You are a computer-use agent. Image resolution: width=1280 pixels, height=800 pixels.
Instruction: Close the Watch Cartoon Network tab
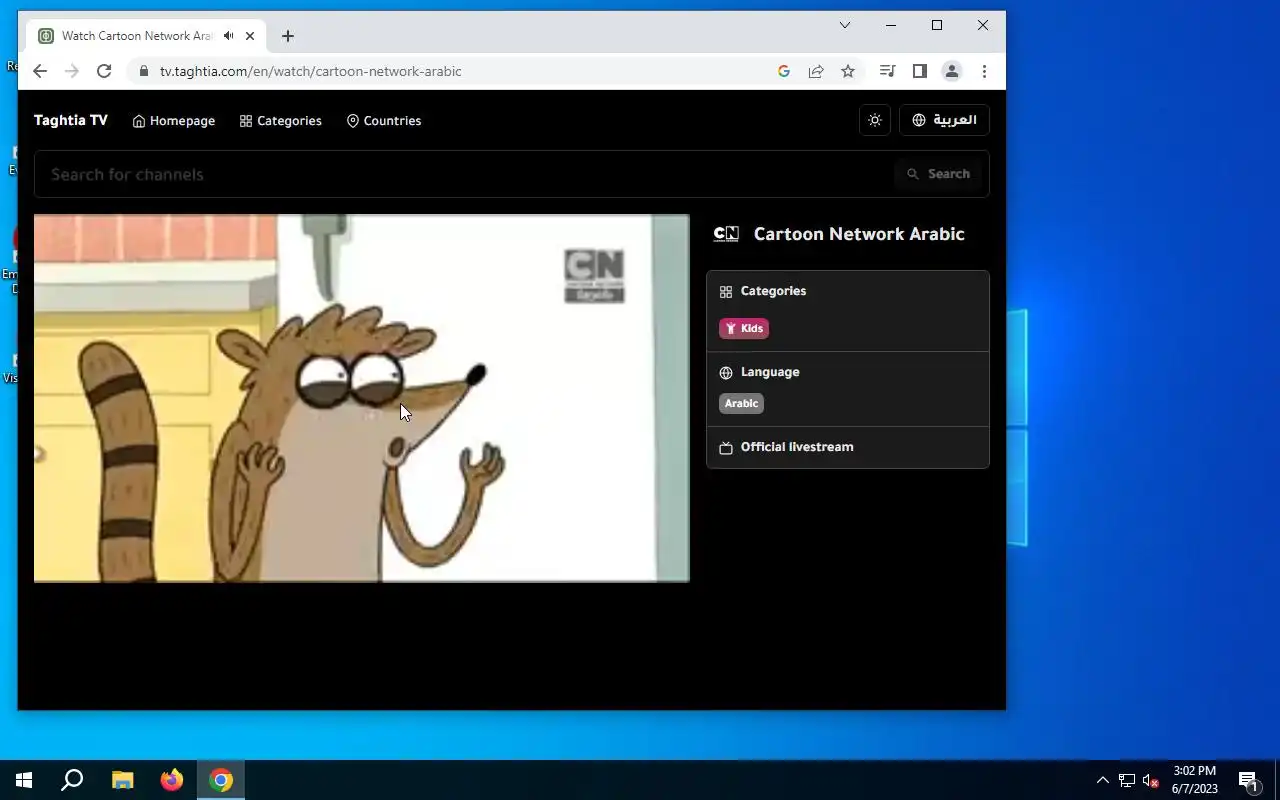click(x=250, y=36)
